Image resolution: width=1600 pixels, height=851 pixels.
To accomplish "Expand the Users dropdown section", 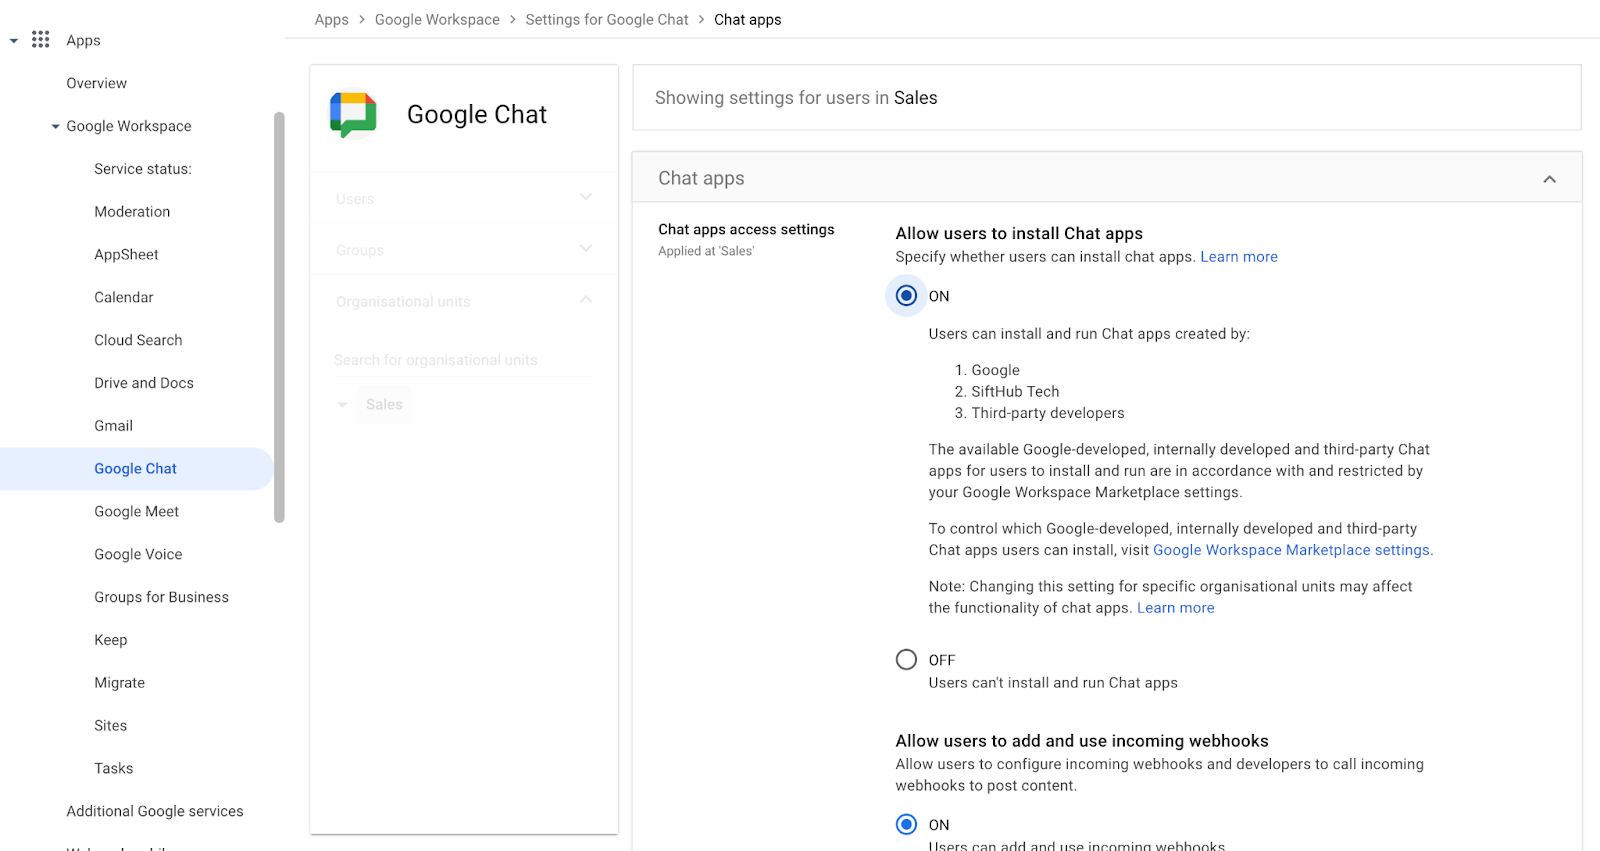I will click(585, 198).
